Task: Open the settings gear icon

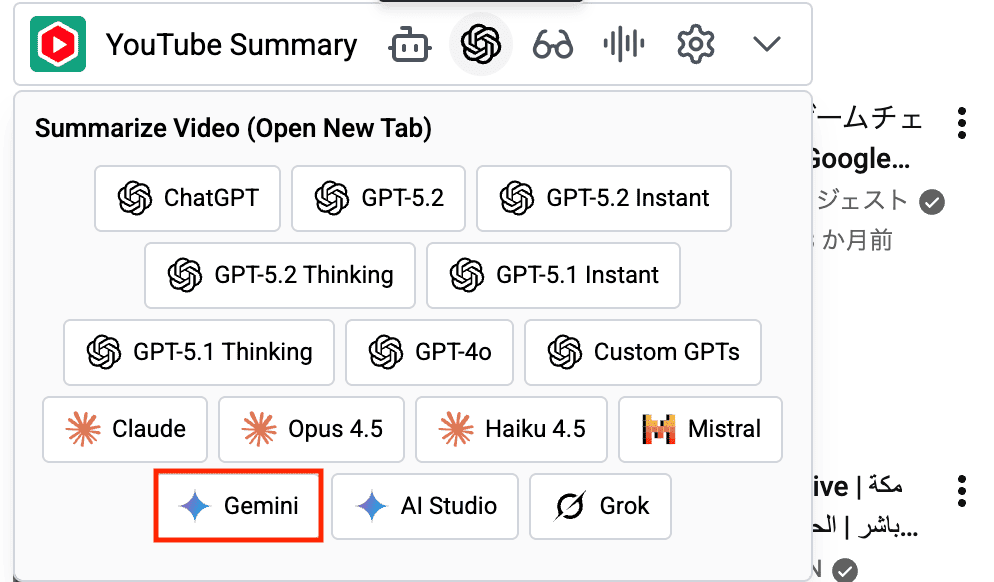Action: click(695, 45)
